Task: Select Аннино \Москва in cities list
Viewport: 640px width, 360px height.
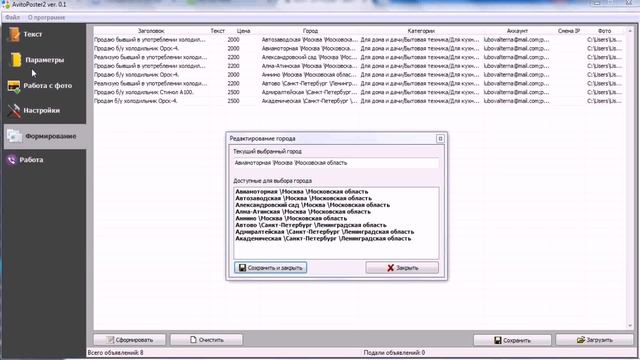Action: point(291,218)
